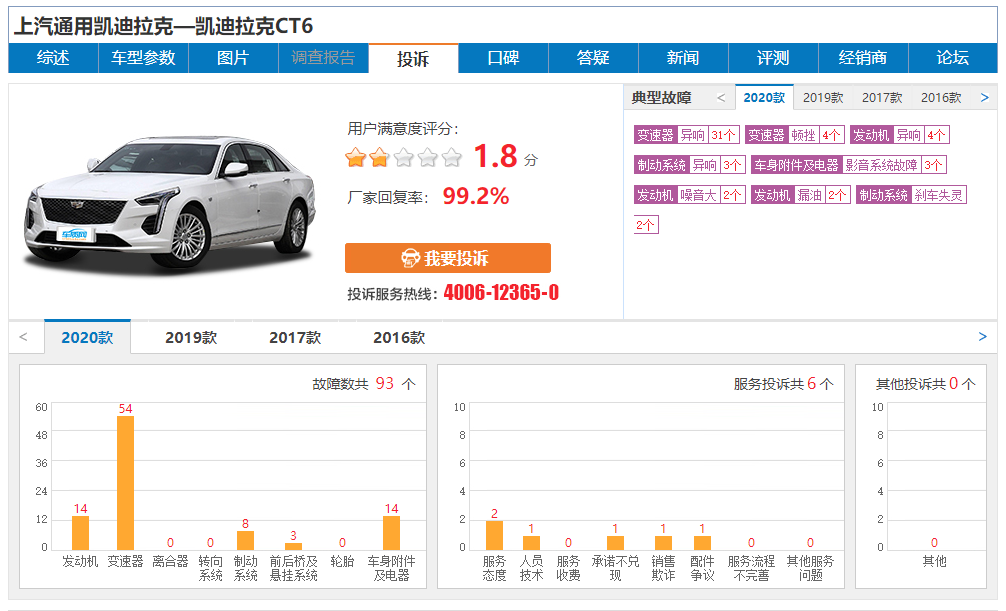The height and width of the screenshot is (611, 1006).
Task: Click the 故障数共 93 个 total text
Action: tap(364, 384)
